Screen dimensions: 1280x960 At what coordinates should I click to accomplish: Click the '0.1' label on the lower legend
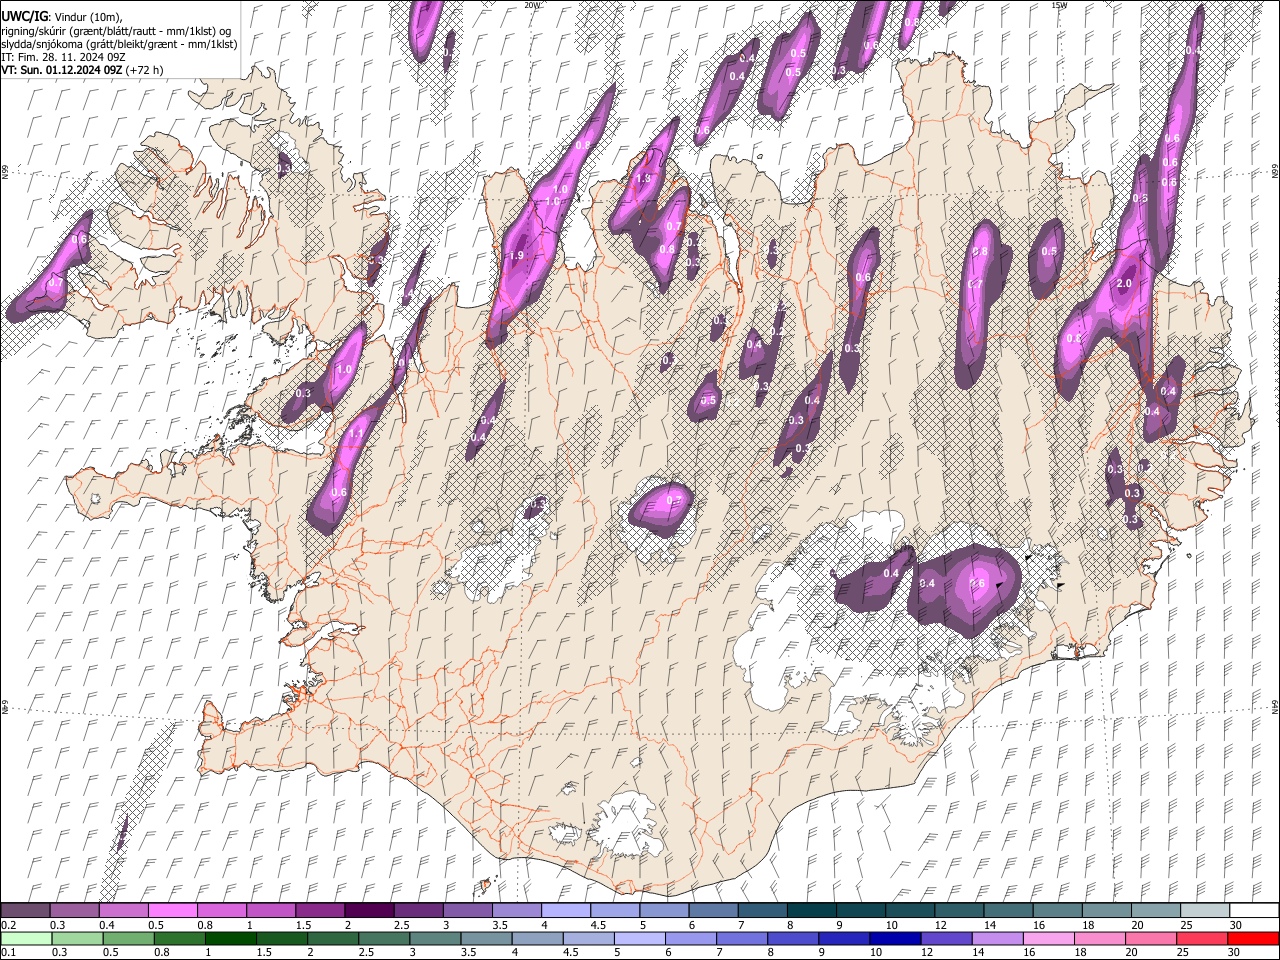click(9, 953)
